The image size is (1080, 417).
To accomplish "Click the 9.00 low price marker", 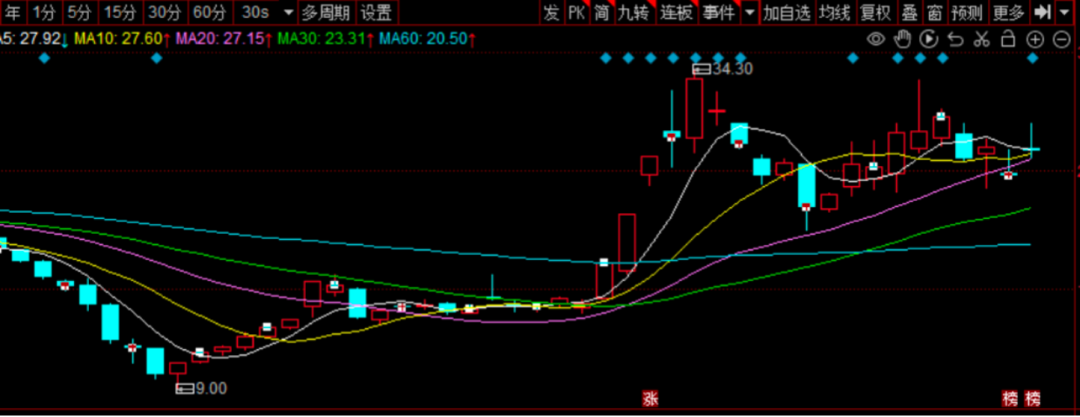I will (202, 389).
